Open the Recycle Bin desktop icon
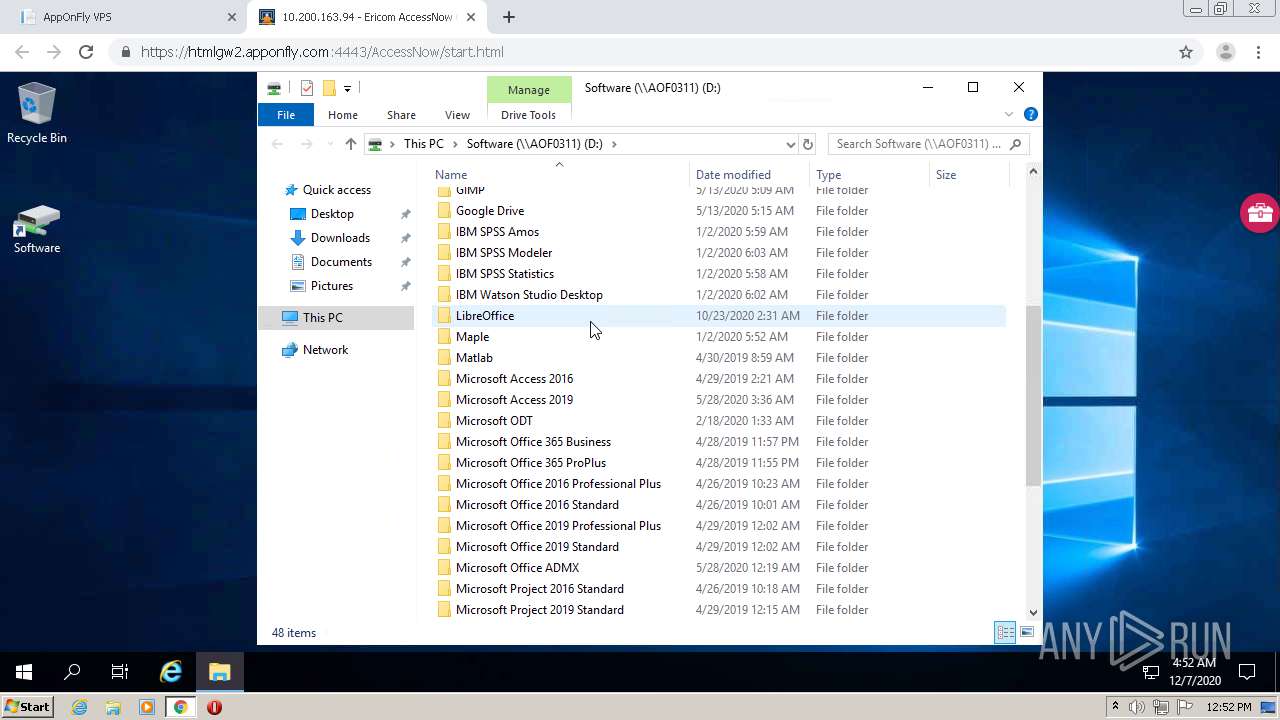 pyautogui.click(x=37, y=113)
